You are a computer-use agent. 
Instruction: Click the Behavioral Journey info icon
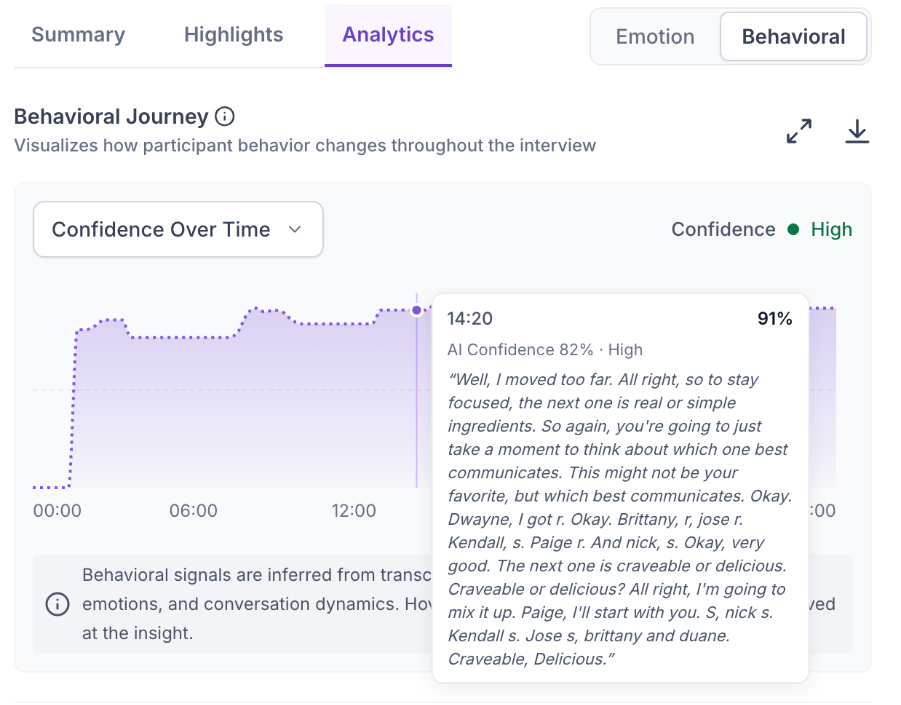225,117
